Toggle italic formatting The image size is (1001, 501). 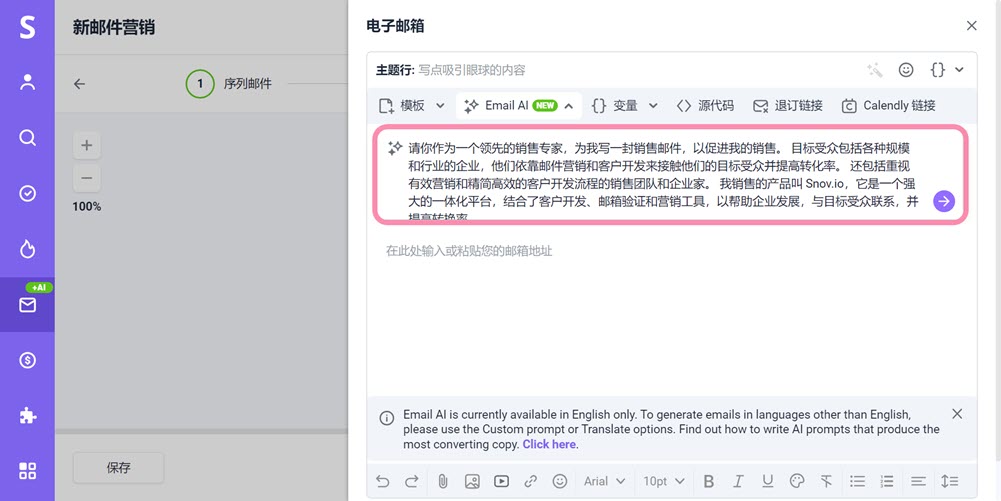coord(738,481)
